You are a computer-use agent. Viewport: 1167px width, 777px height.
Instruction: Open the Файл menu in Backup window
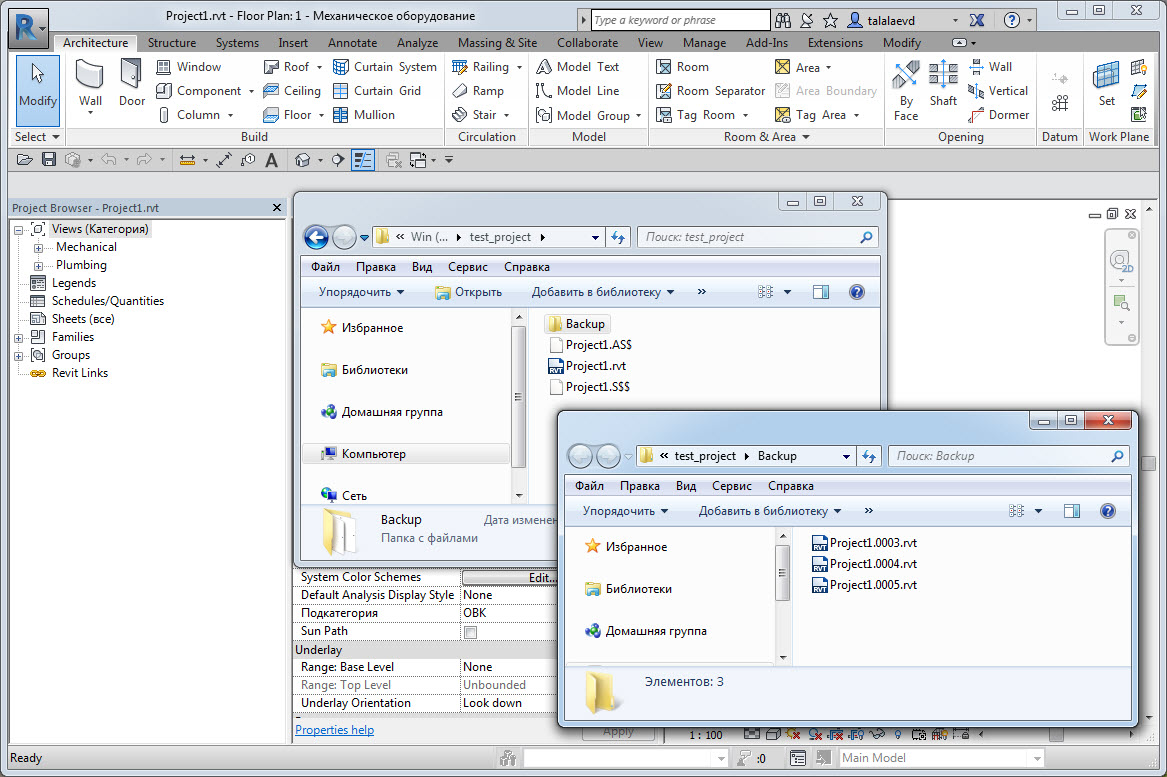pyautogui.click(x=589, y=485)
